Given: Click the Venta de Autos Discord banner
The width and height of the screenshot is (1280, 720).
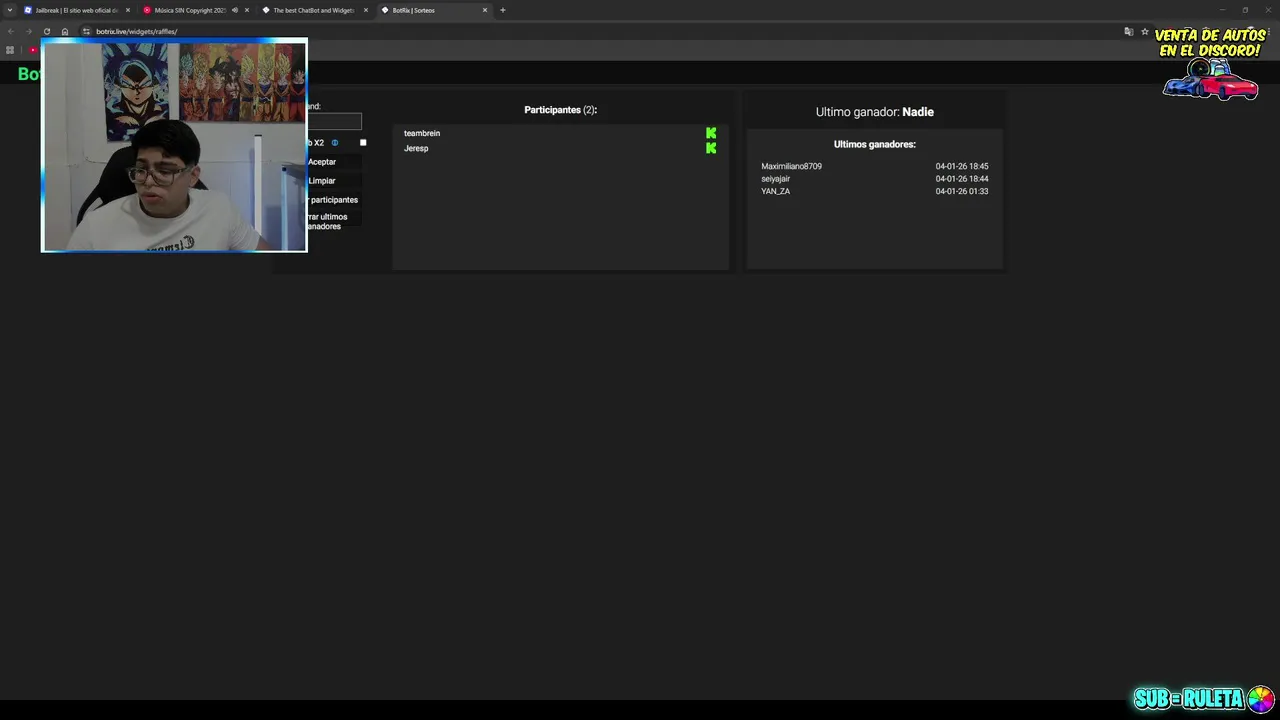Looking at the screenshot, I should [1210, 64].
